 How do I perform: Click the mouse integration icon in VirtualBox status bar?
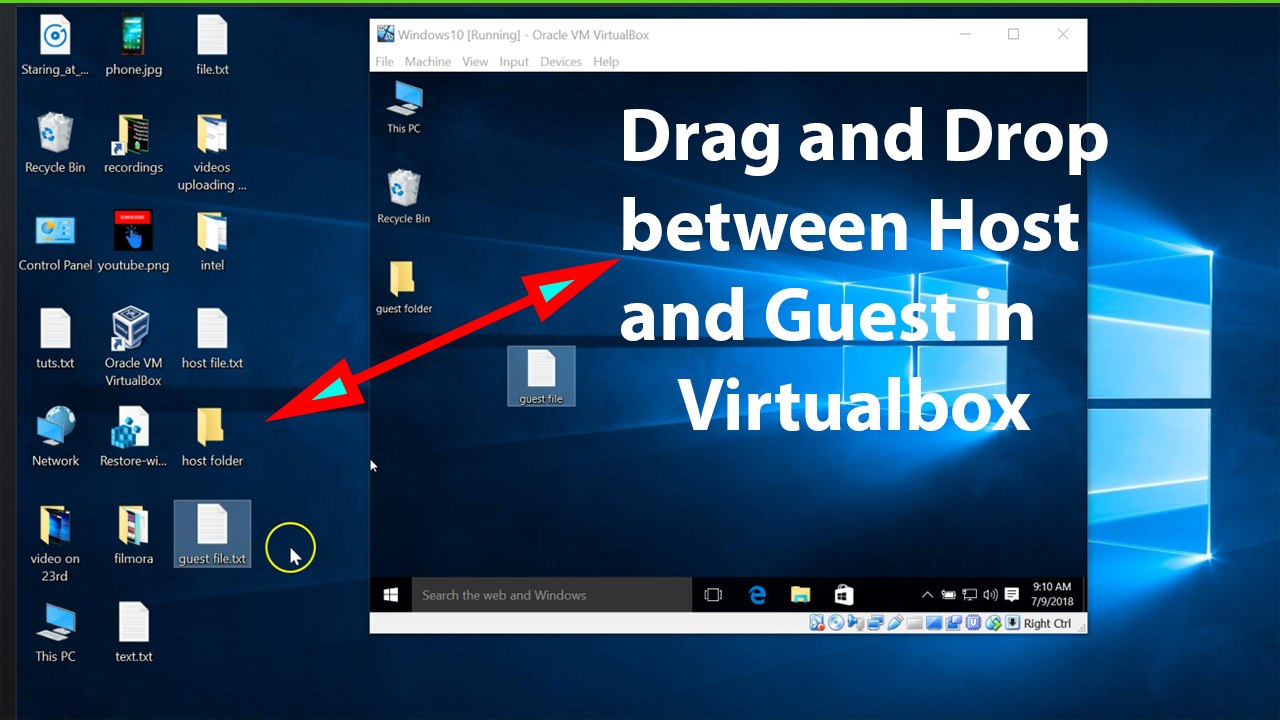tap(993, 623)
